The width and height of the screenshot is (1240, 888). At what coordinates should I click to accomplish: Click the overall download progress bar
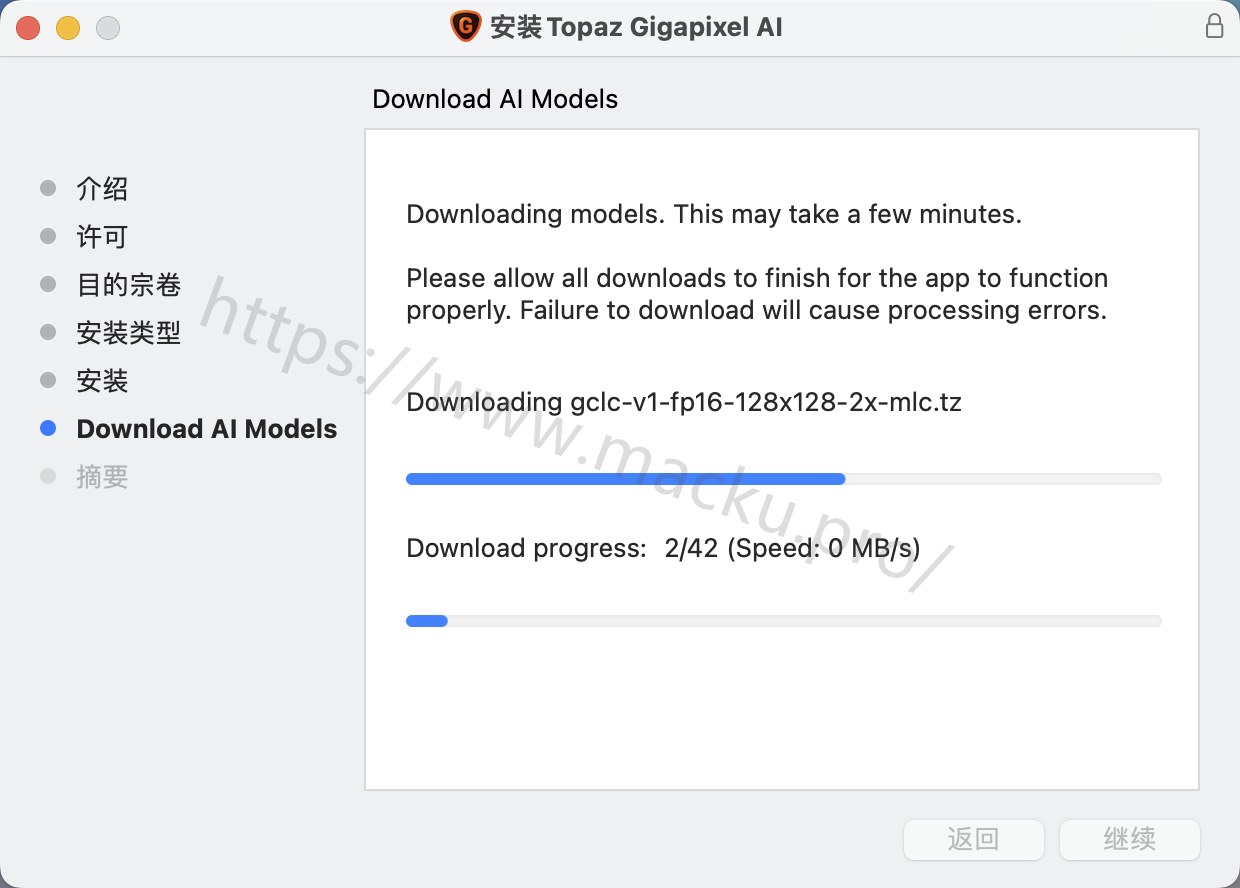[x=784, y=621]
